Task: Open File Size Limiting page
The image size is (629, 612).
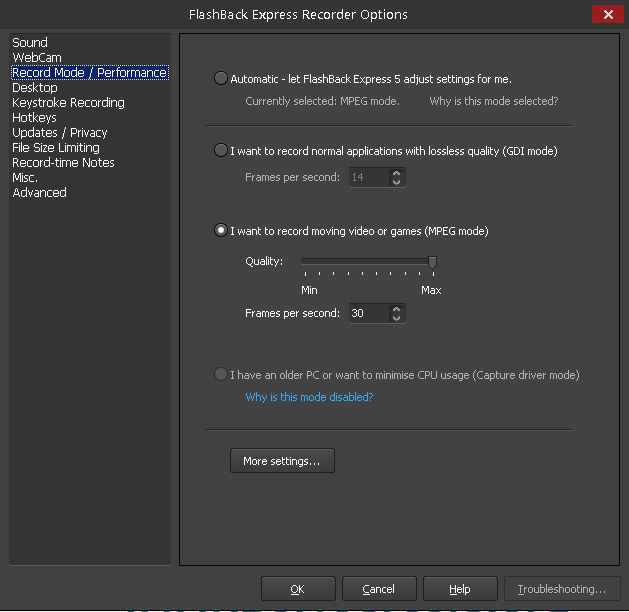Action: [56, 148]
